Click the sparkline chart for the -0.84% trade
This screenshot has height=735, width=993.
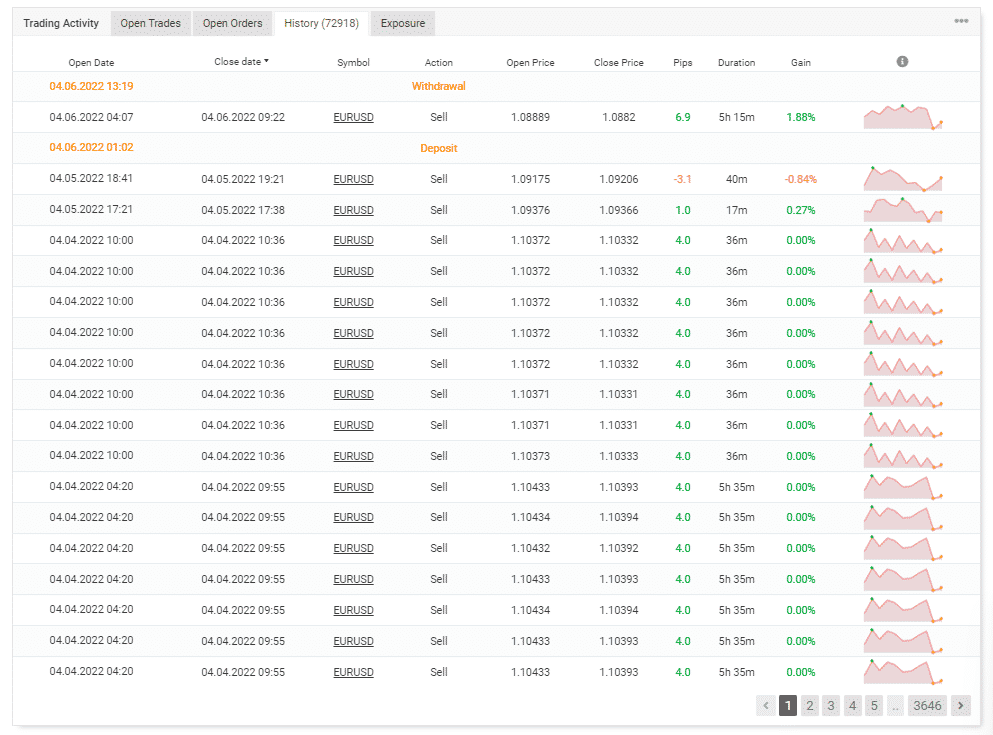pyautogui.click(x=903, y=179)
